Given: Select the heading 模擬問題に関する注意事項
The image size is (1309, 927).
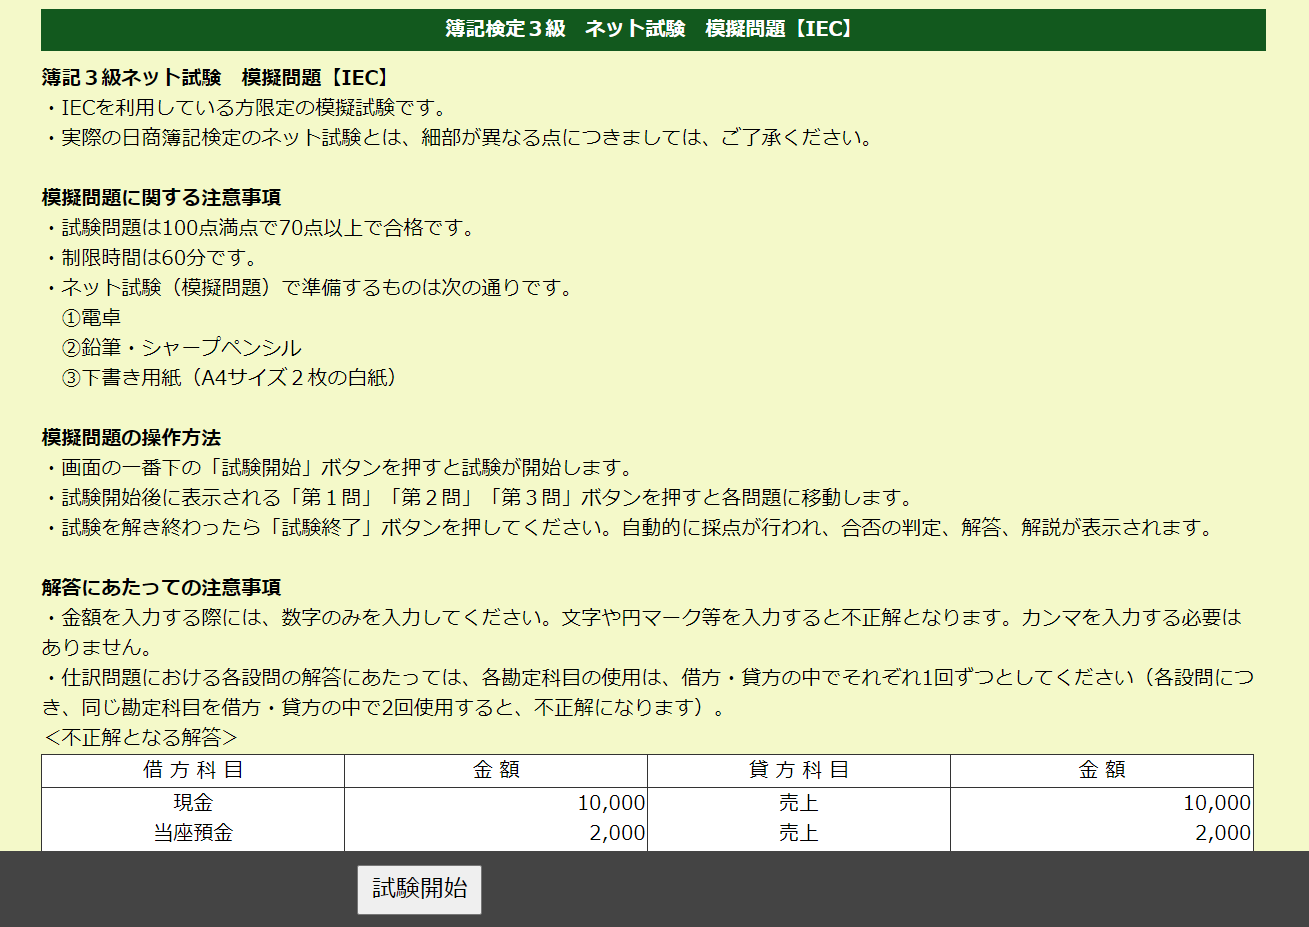Looking at the screenshot, I should 162,197.
